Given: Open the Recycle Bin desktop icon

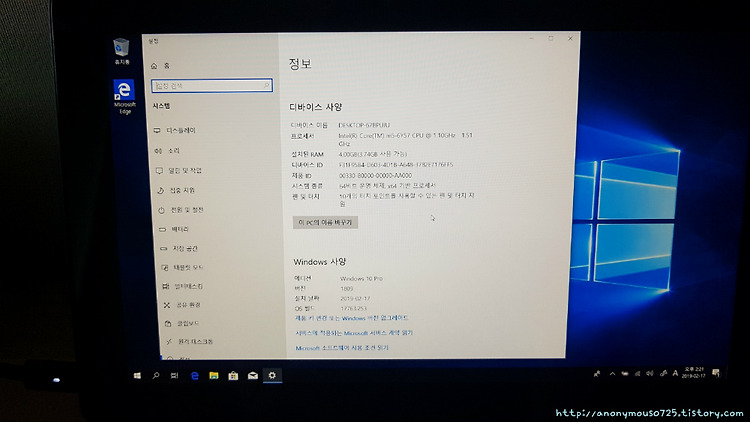Looking at the screenshot, I should [x=121, y=52].
